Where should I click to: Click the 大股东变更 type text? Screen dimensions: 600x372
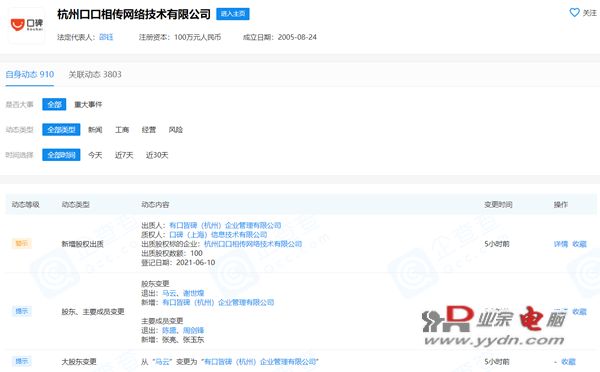tap(79, 362)
